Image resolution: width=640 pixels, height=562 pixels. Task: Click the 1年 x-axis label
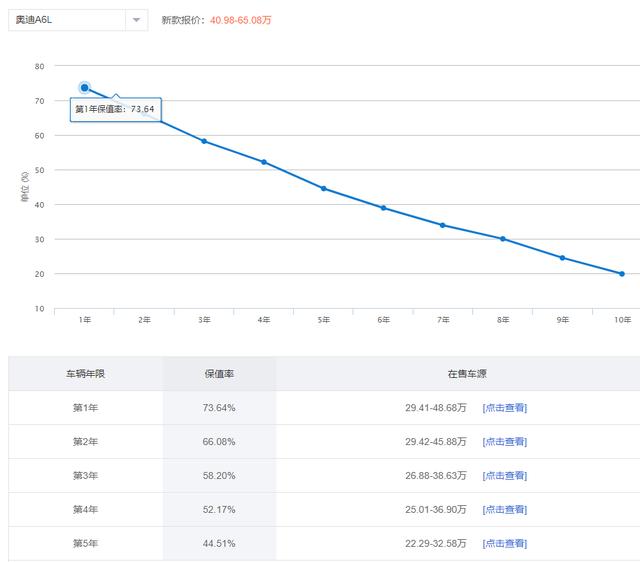click(85, 320)
